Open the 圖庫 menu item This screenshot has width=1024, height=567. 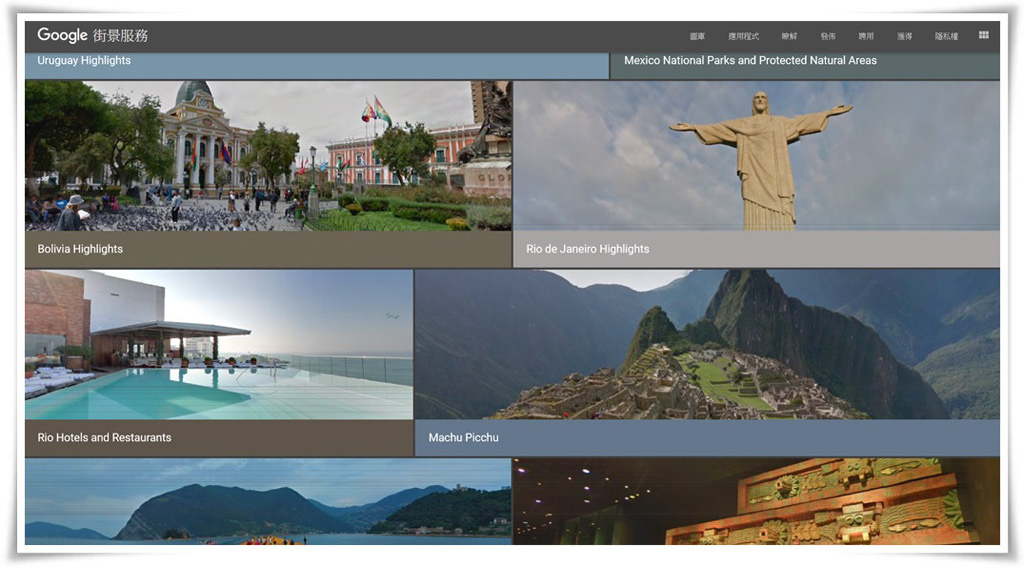(x=697, y=37)
